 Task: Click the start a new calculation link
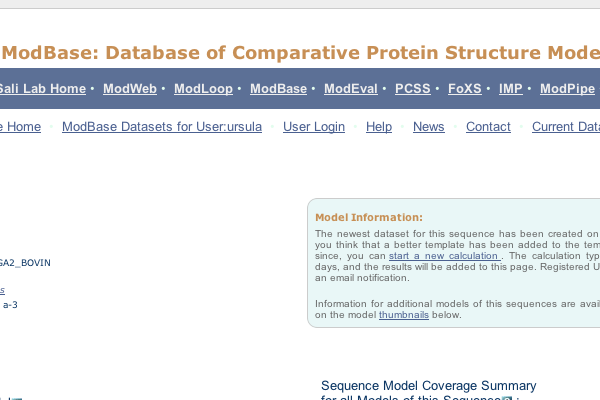point(445,256)
